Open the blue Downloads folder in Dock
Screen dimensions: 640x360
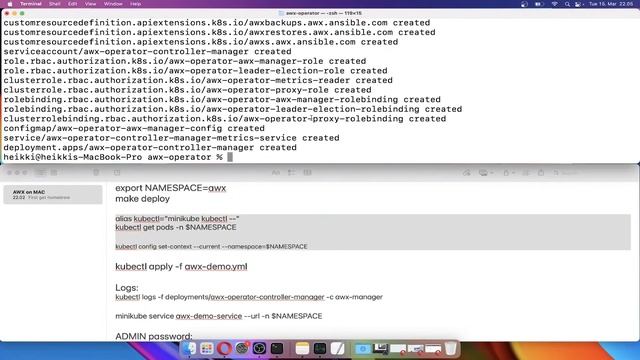click(x=362, y=348)
